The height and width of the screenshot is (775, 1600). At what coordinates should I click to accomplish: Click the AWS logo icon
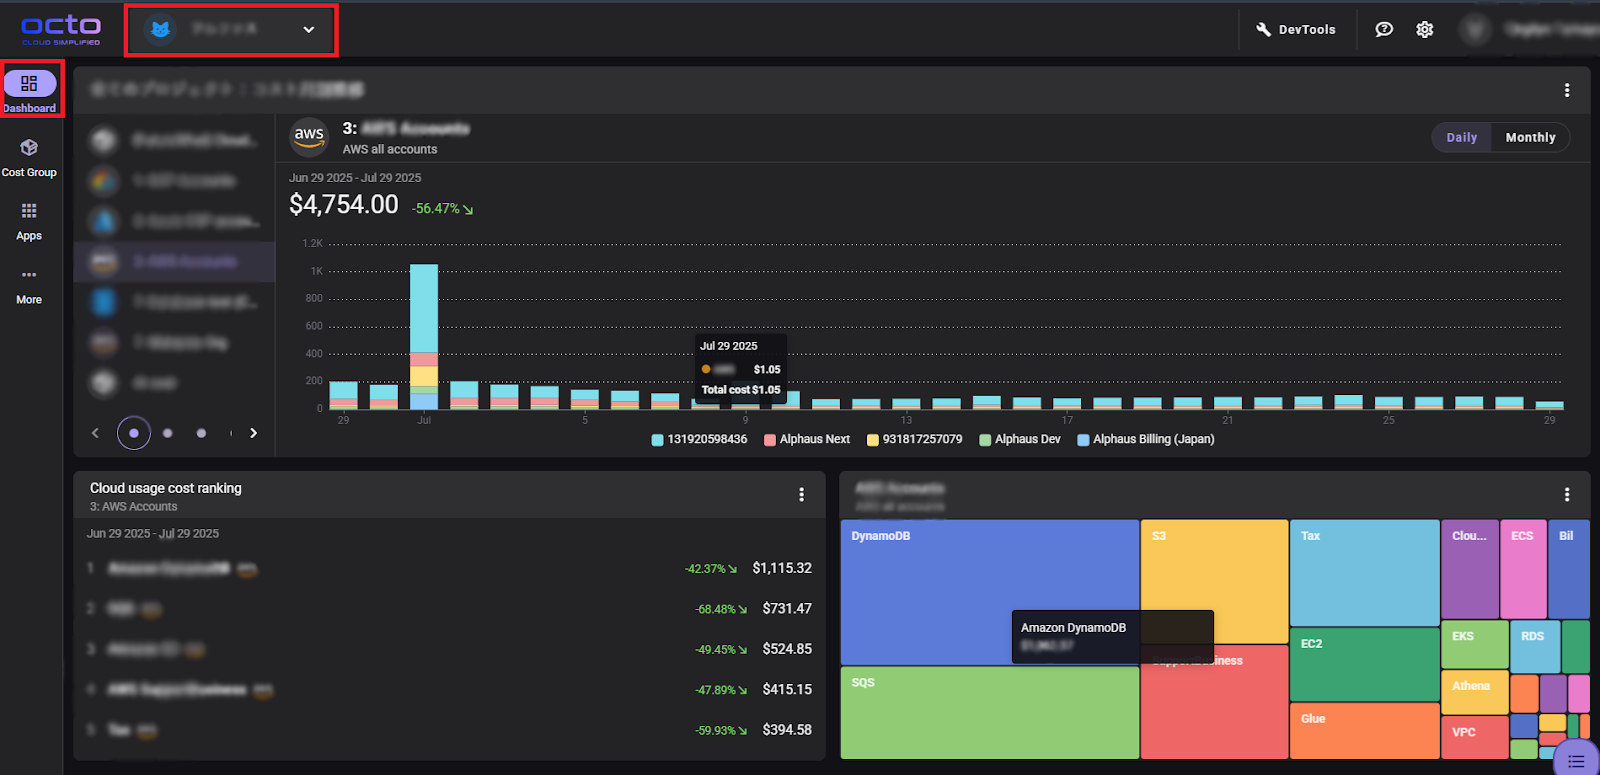309,137
